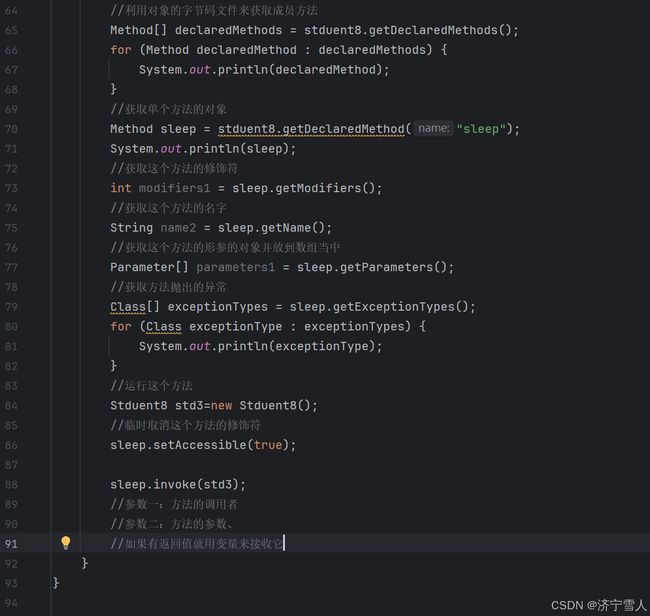Click the "sleep" string literal

[x=481, y=129]
